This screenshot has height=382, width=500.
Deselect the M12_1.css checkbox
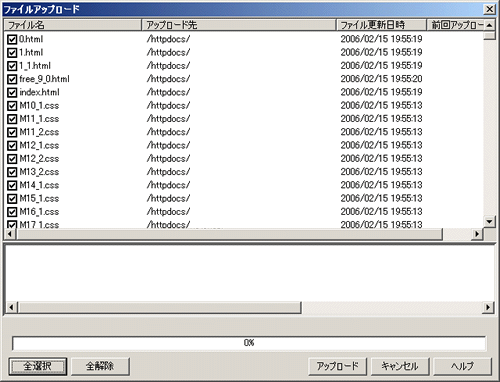point(12,146)
